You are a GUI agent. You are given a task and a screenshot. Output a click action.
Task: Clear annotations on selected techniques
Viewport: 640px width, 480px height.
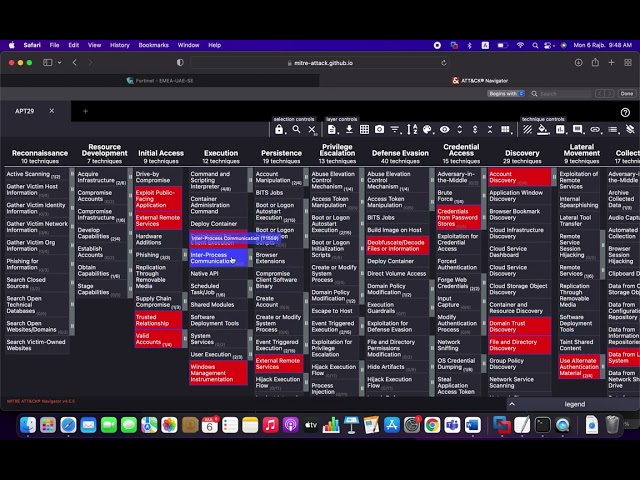pos(630,130)
